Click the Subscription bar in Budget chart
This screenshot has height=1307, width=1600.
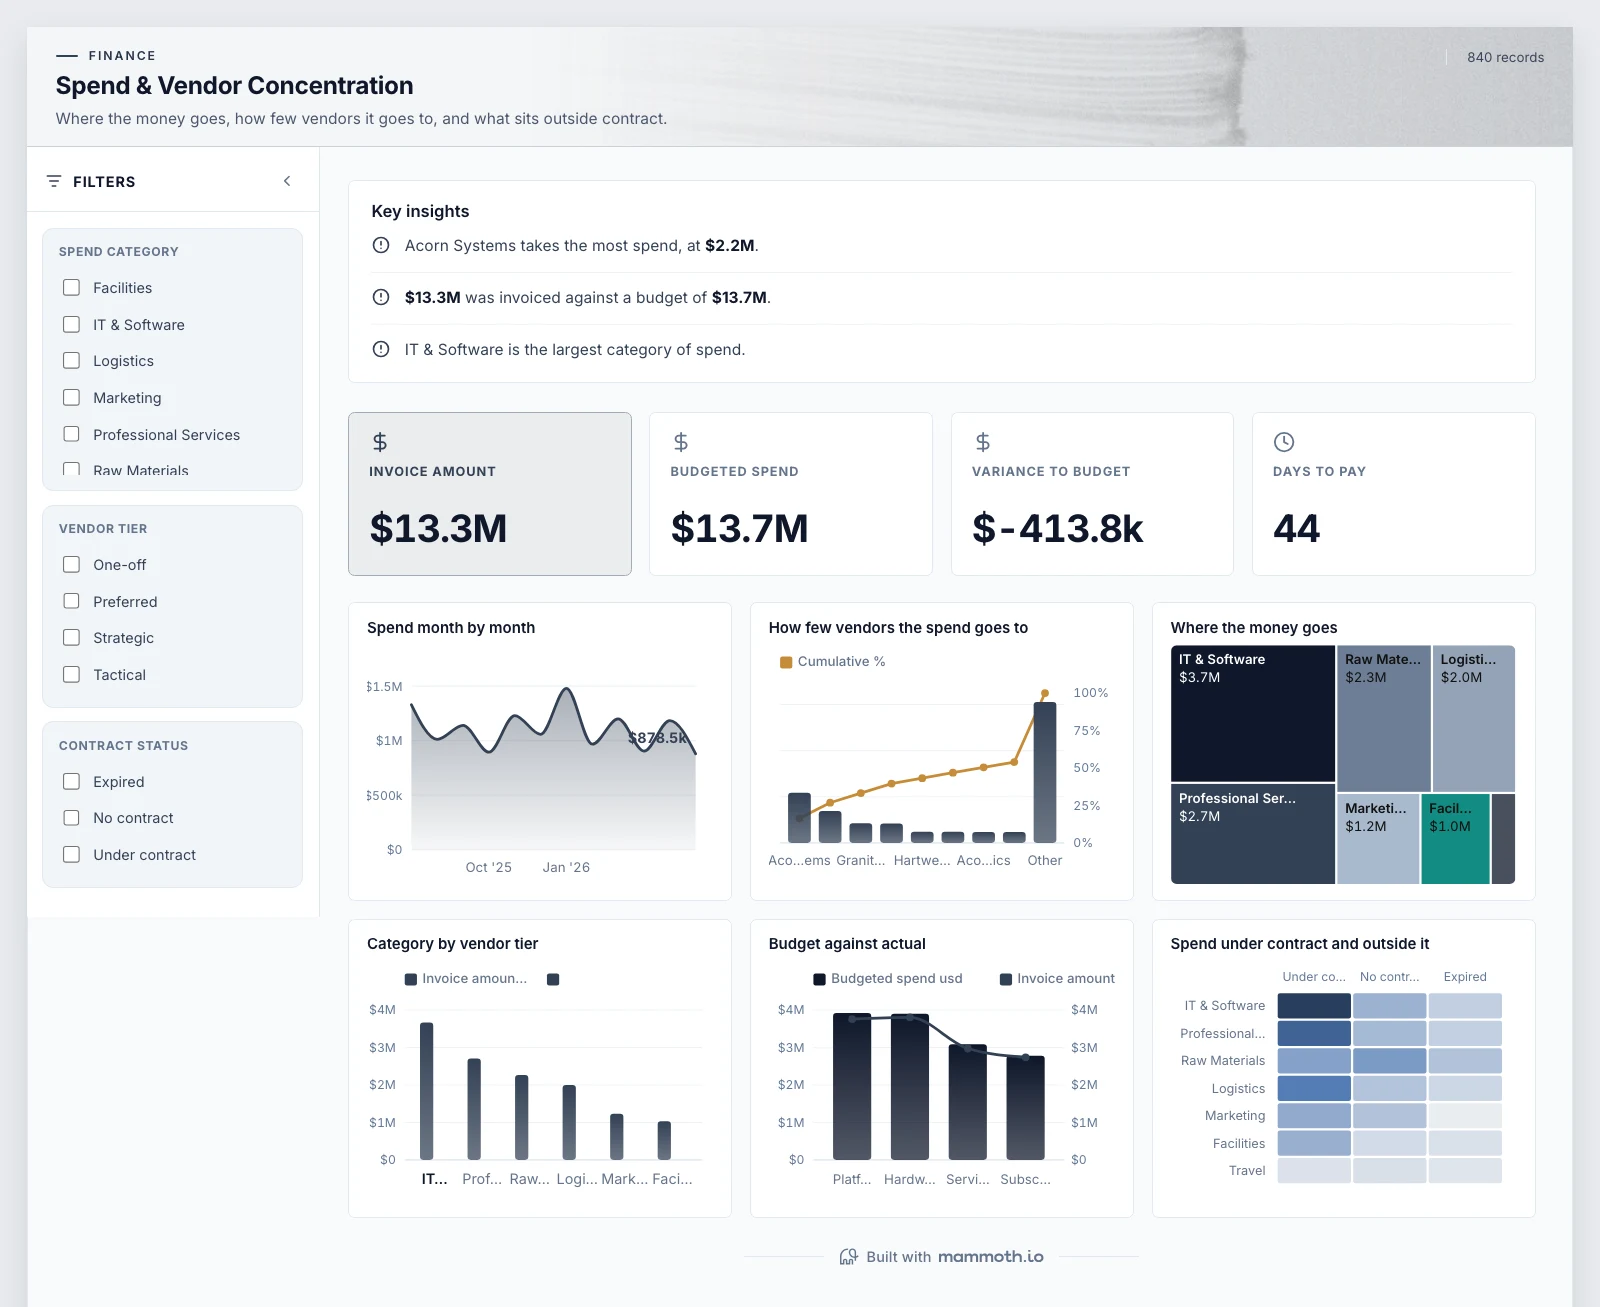[x=1025, y=1108]
